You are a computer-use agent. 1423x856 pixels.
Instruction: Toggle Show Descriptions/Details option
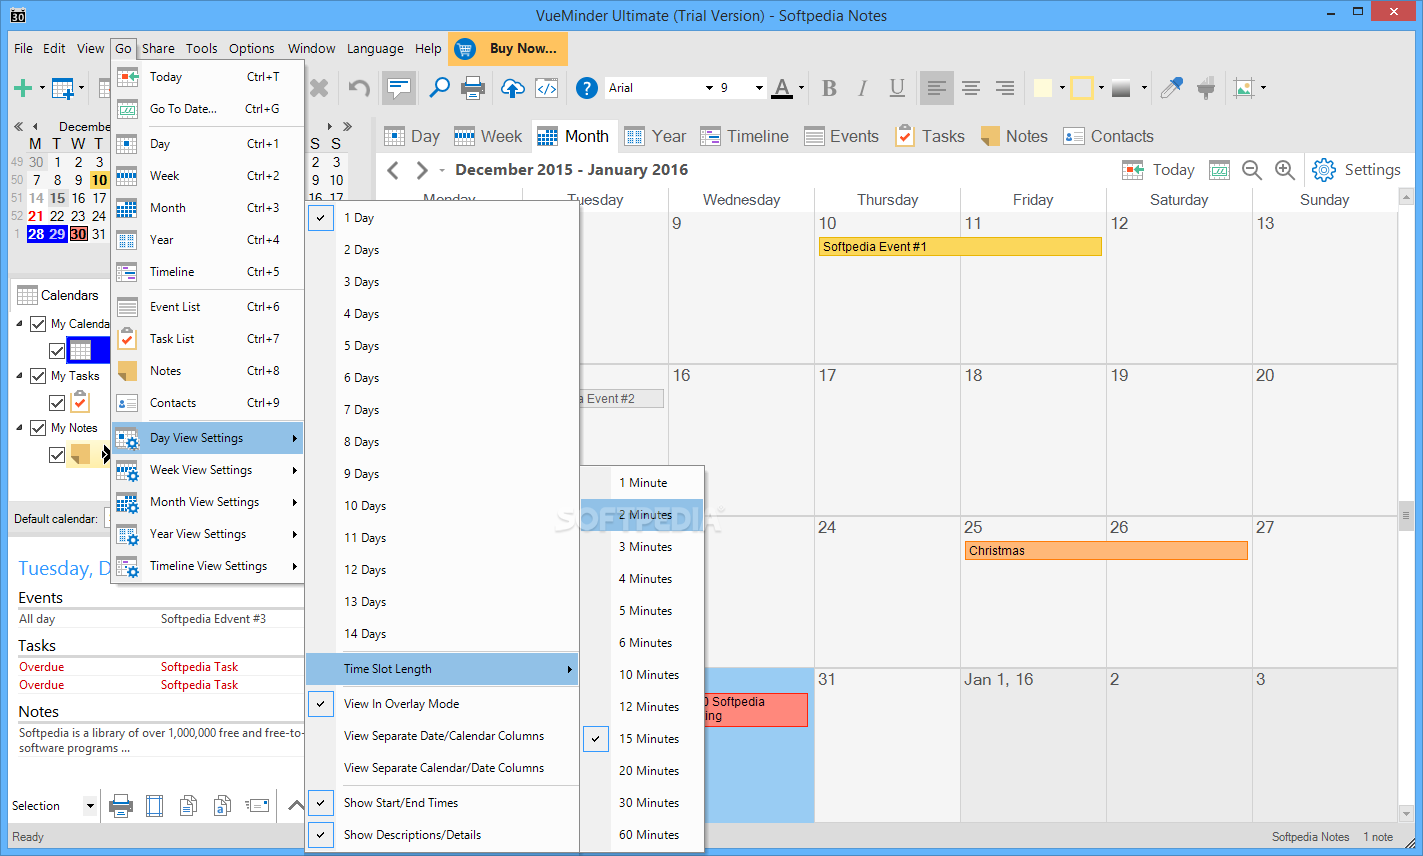[443, 835]
